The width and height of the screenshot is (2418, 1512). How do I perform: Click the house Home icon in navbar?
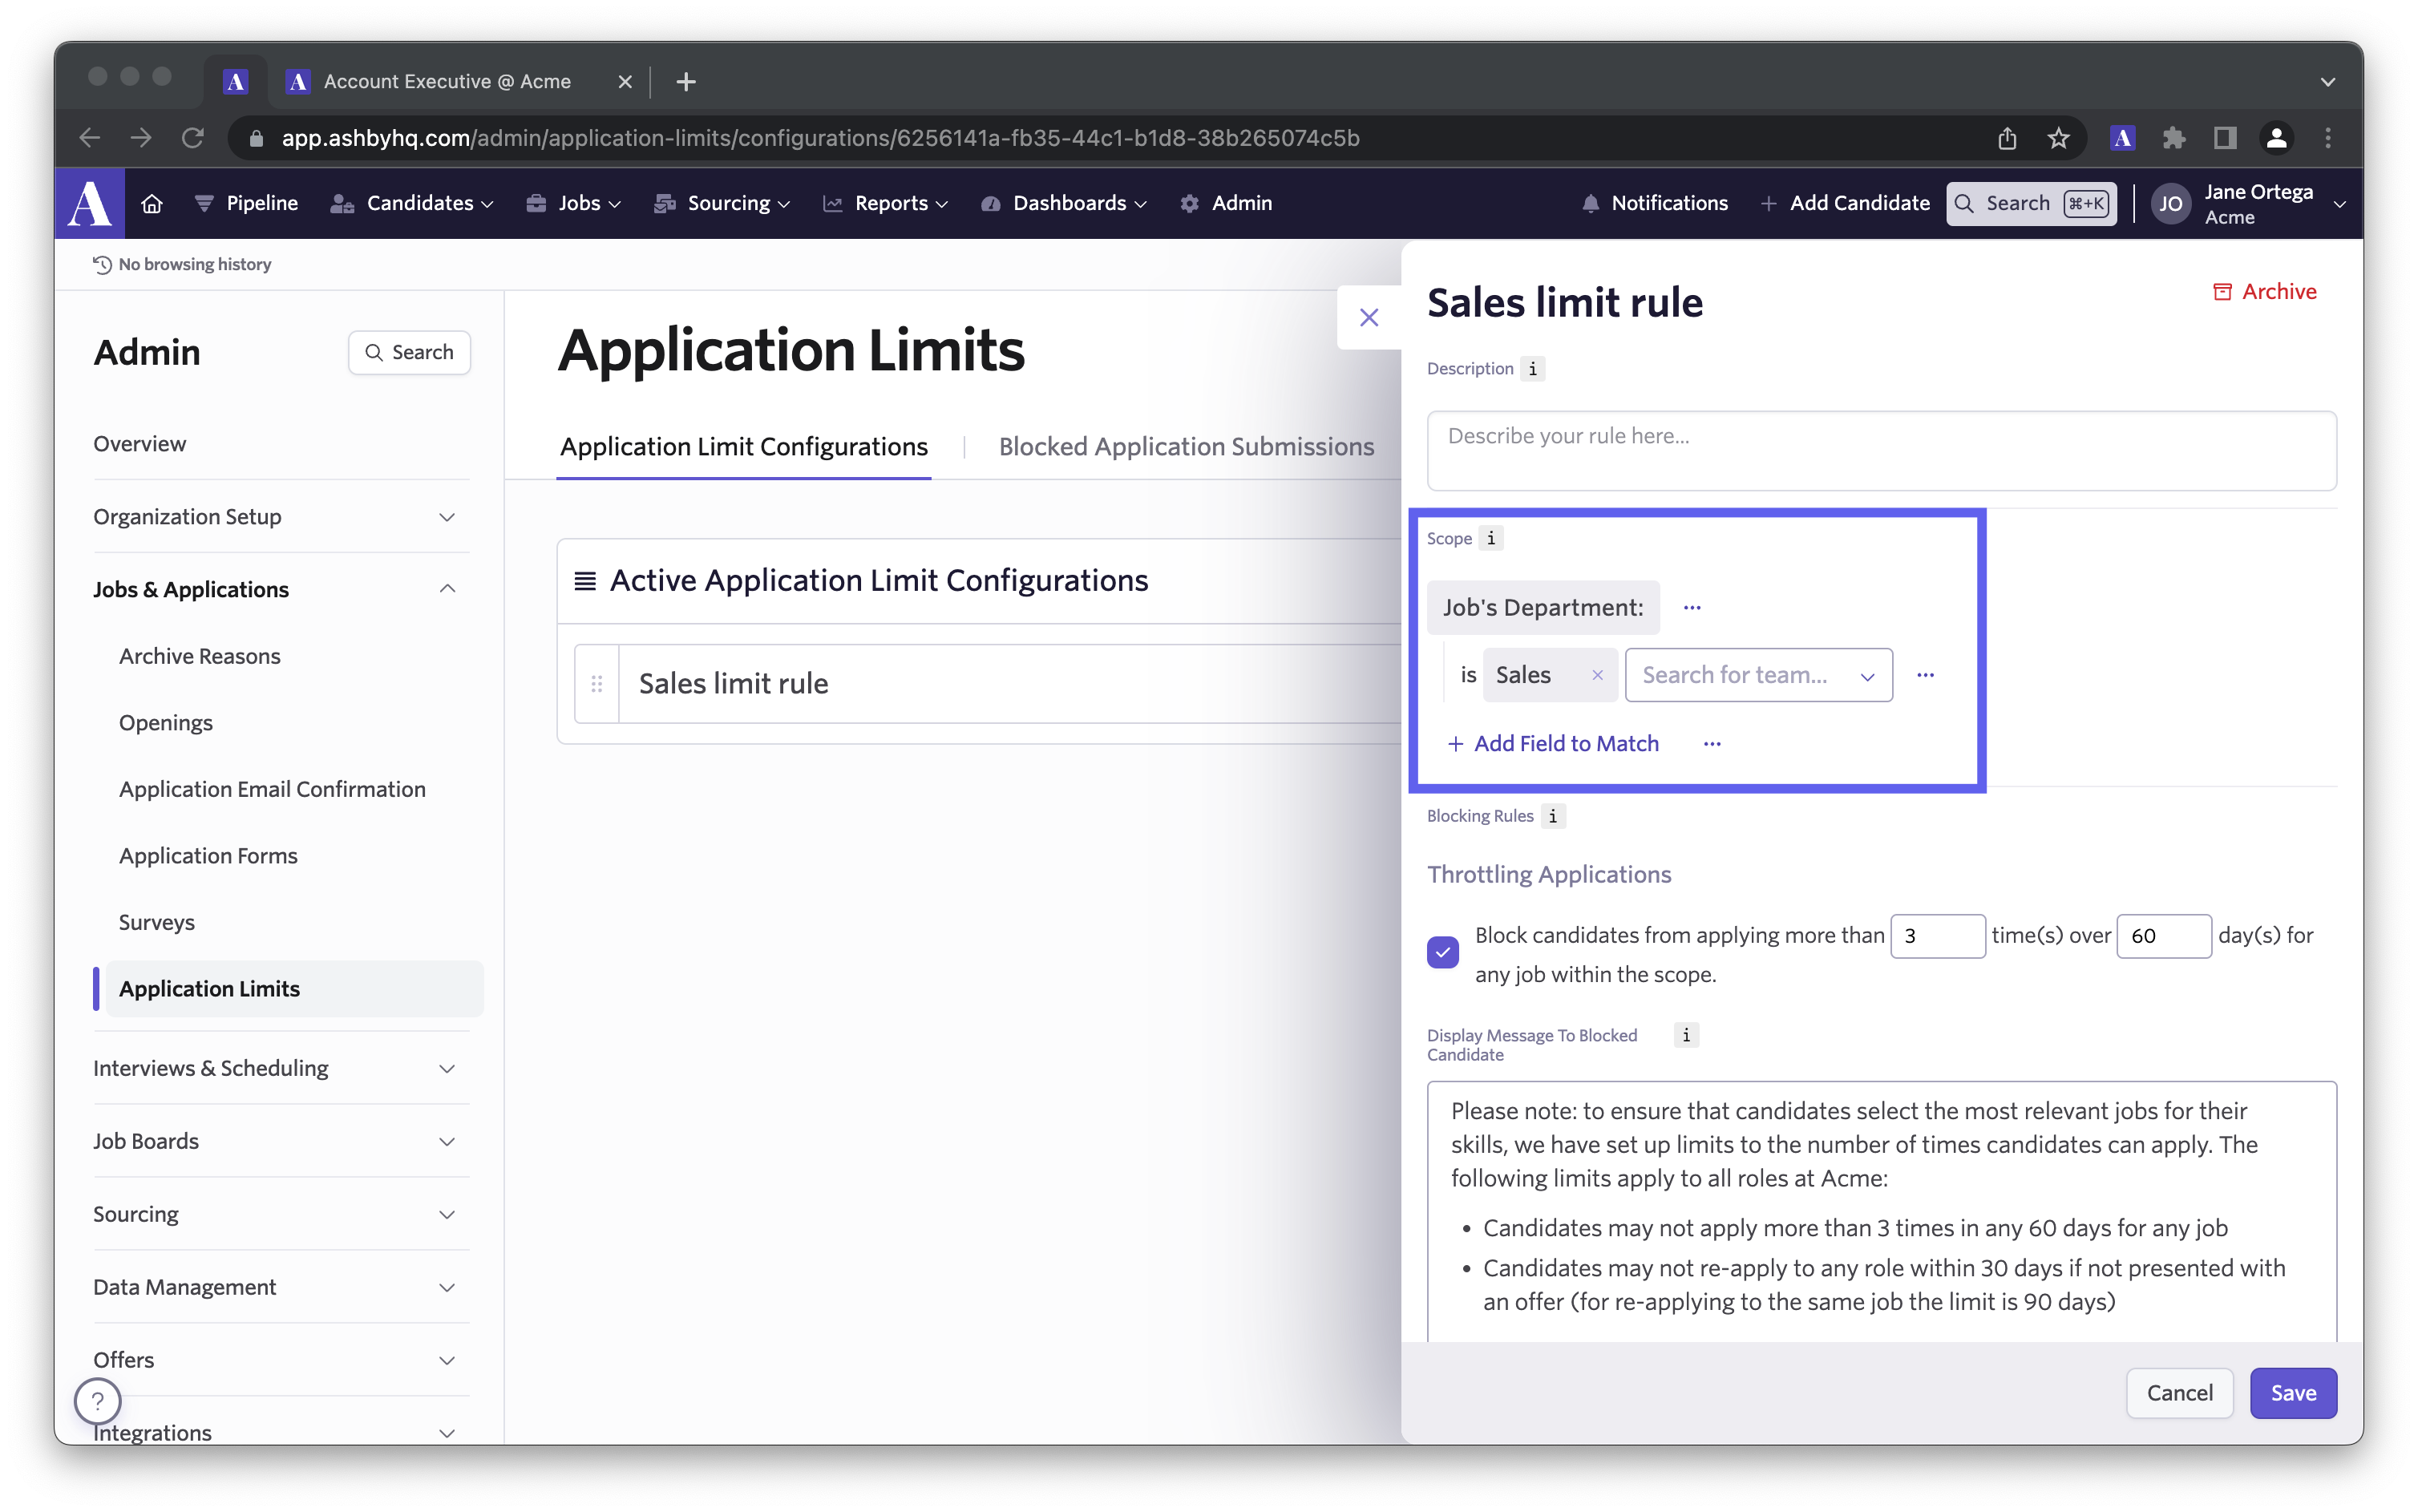152,203
